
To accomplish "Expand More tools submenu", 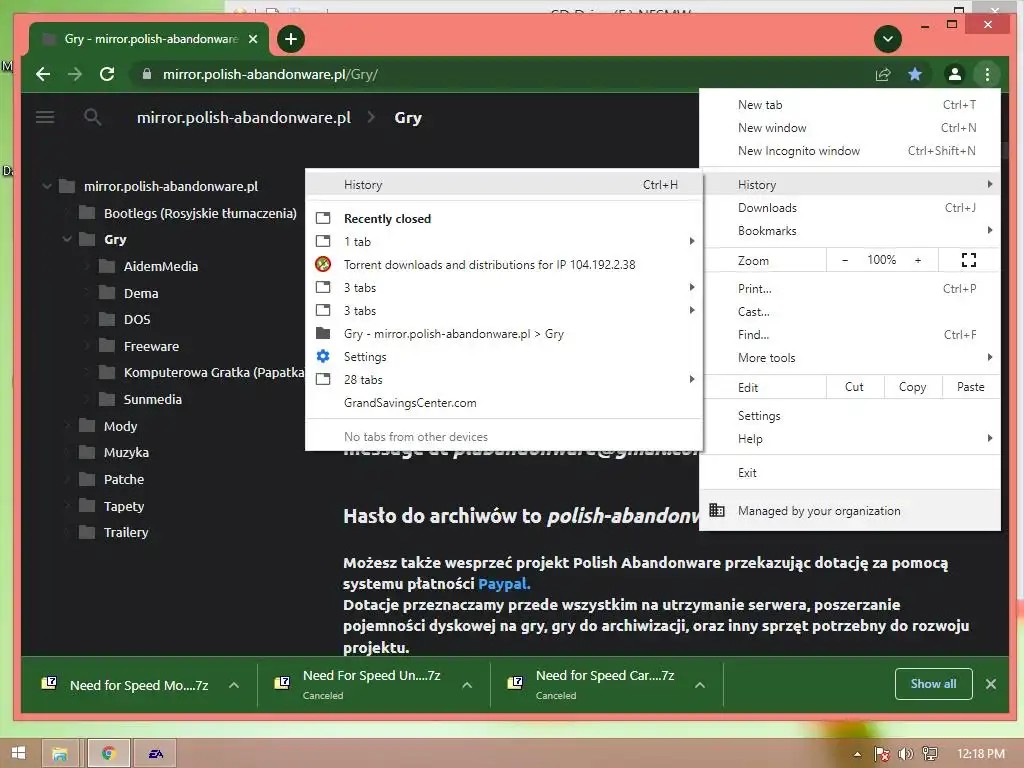I will (850, 357).
